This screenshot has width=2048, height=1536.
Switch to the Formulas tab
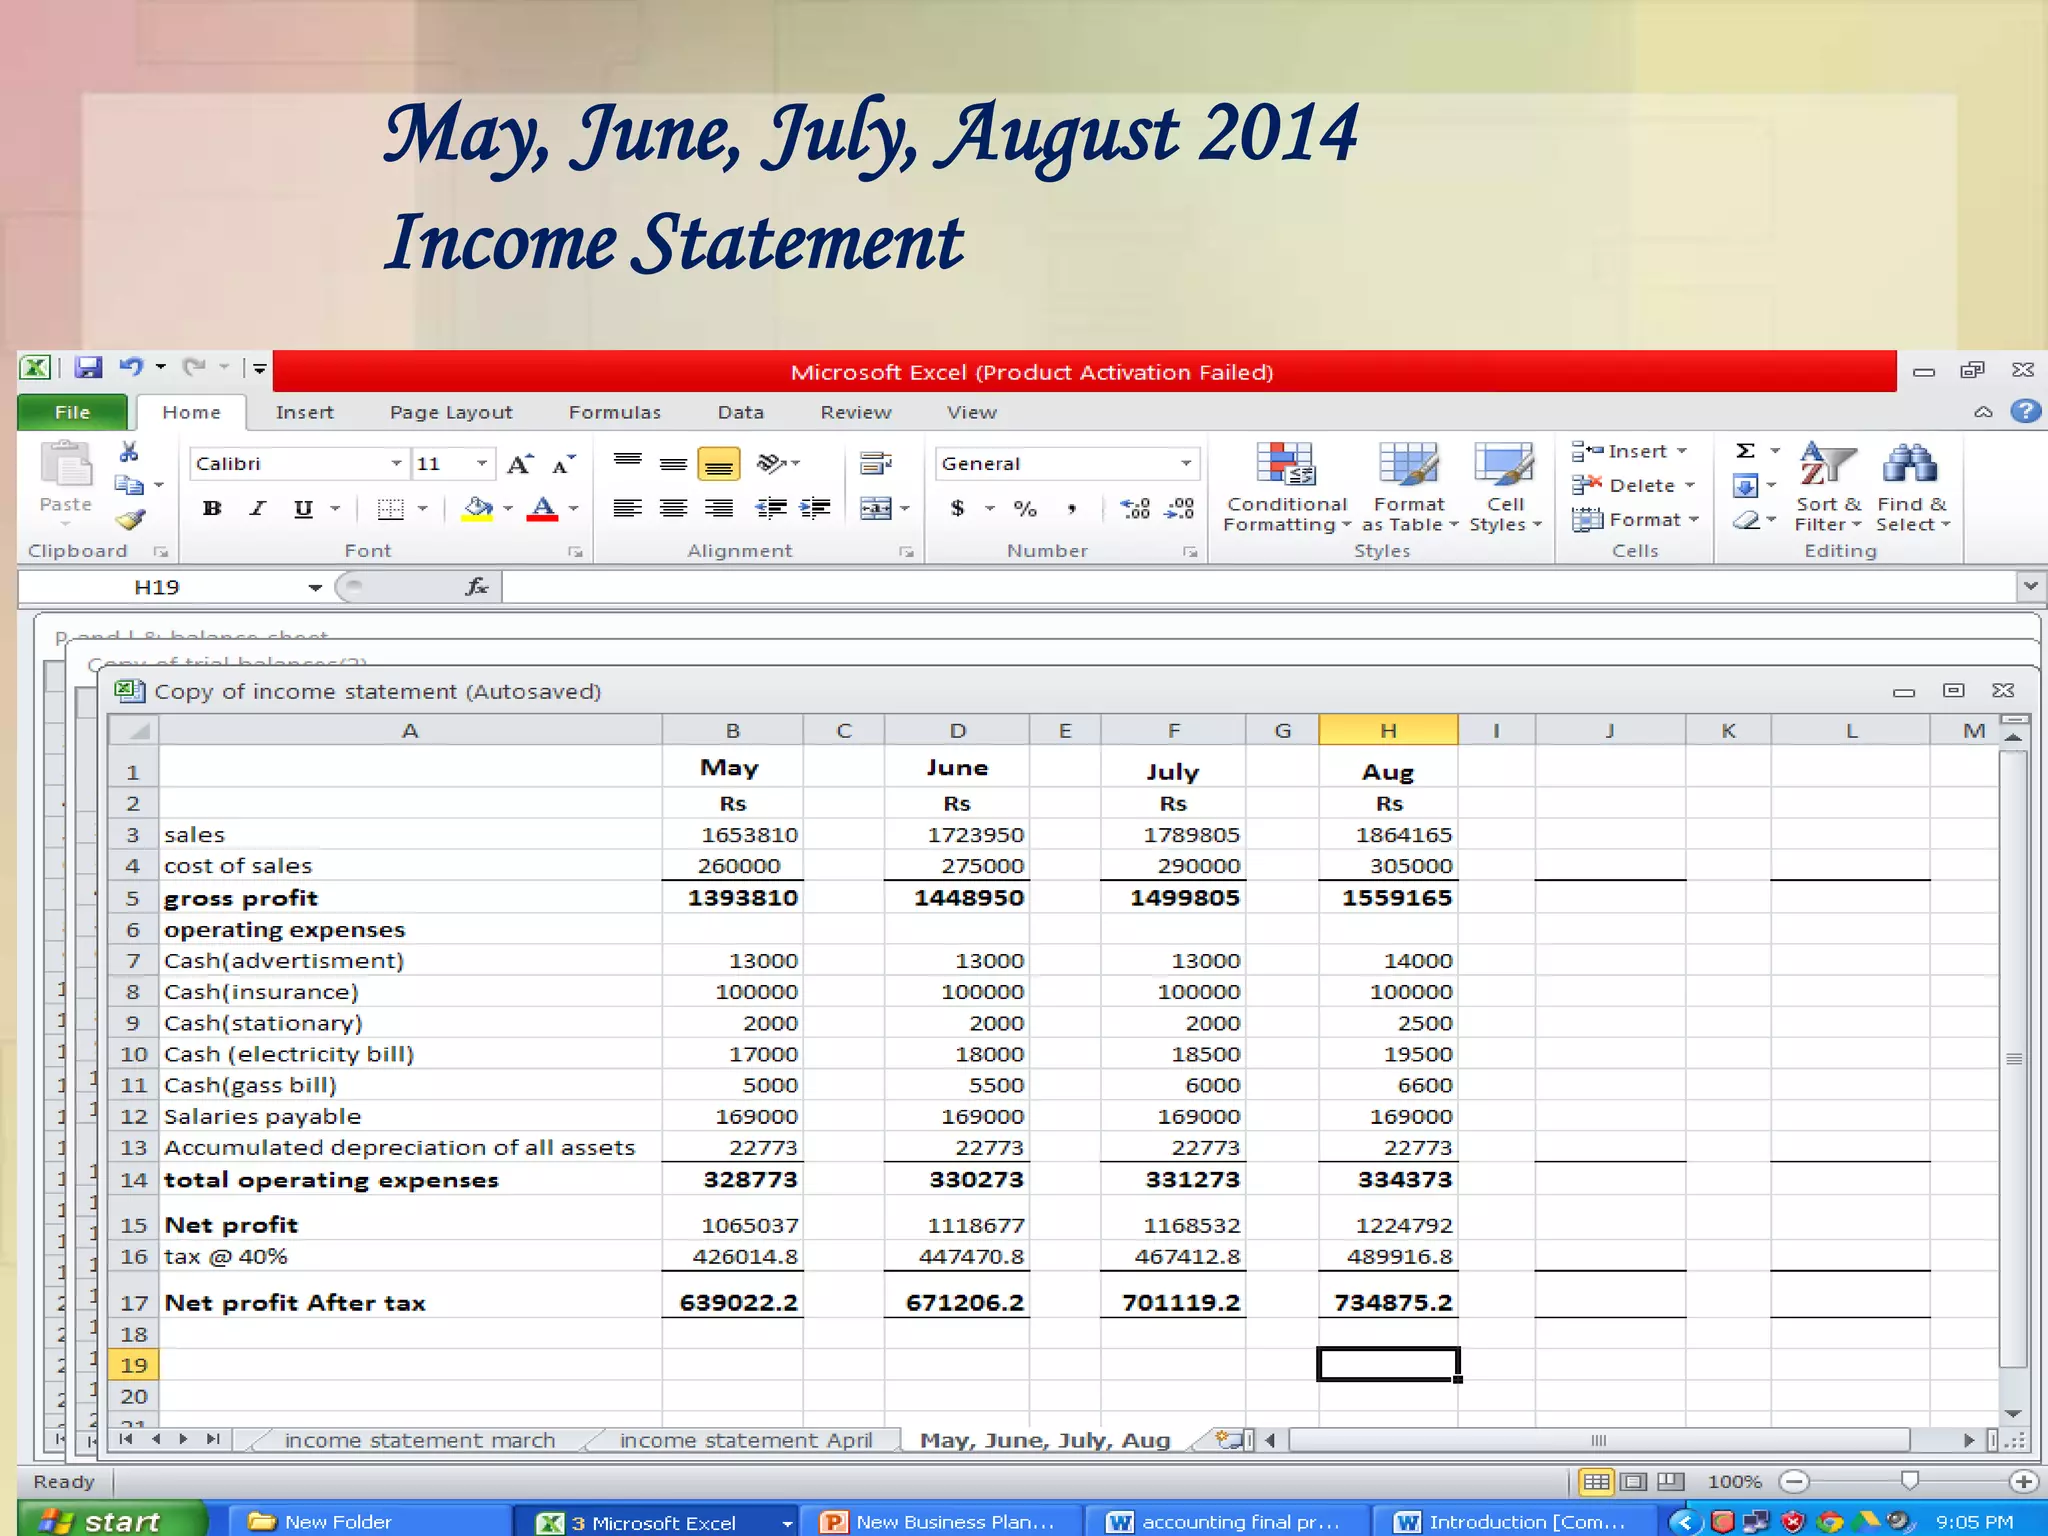[615, 412]
